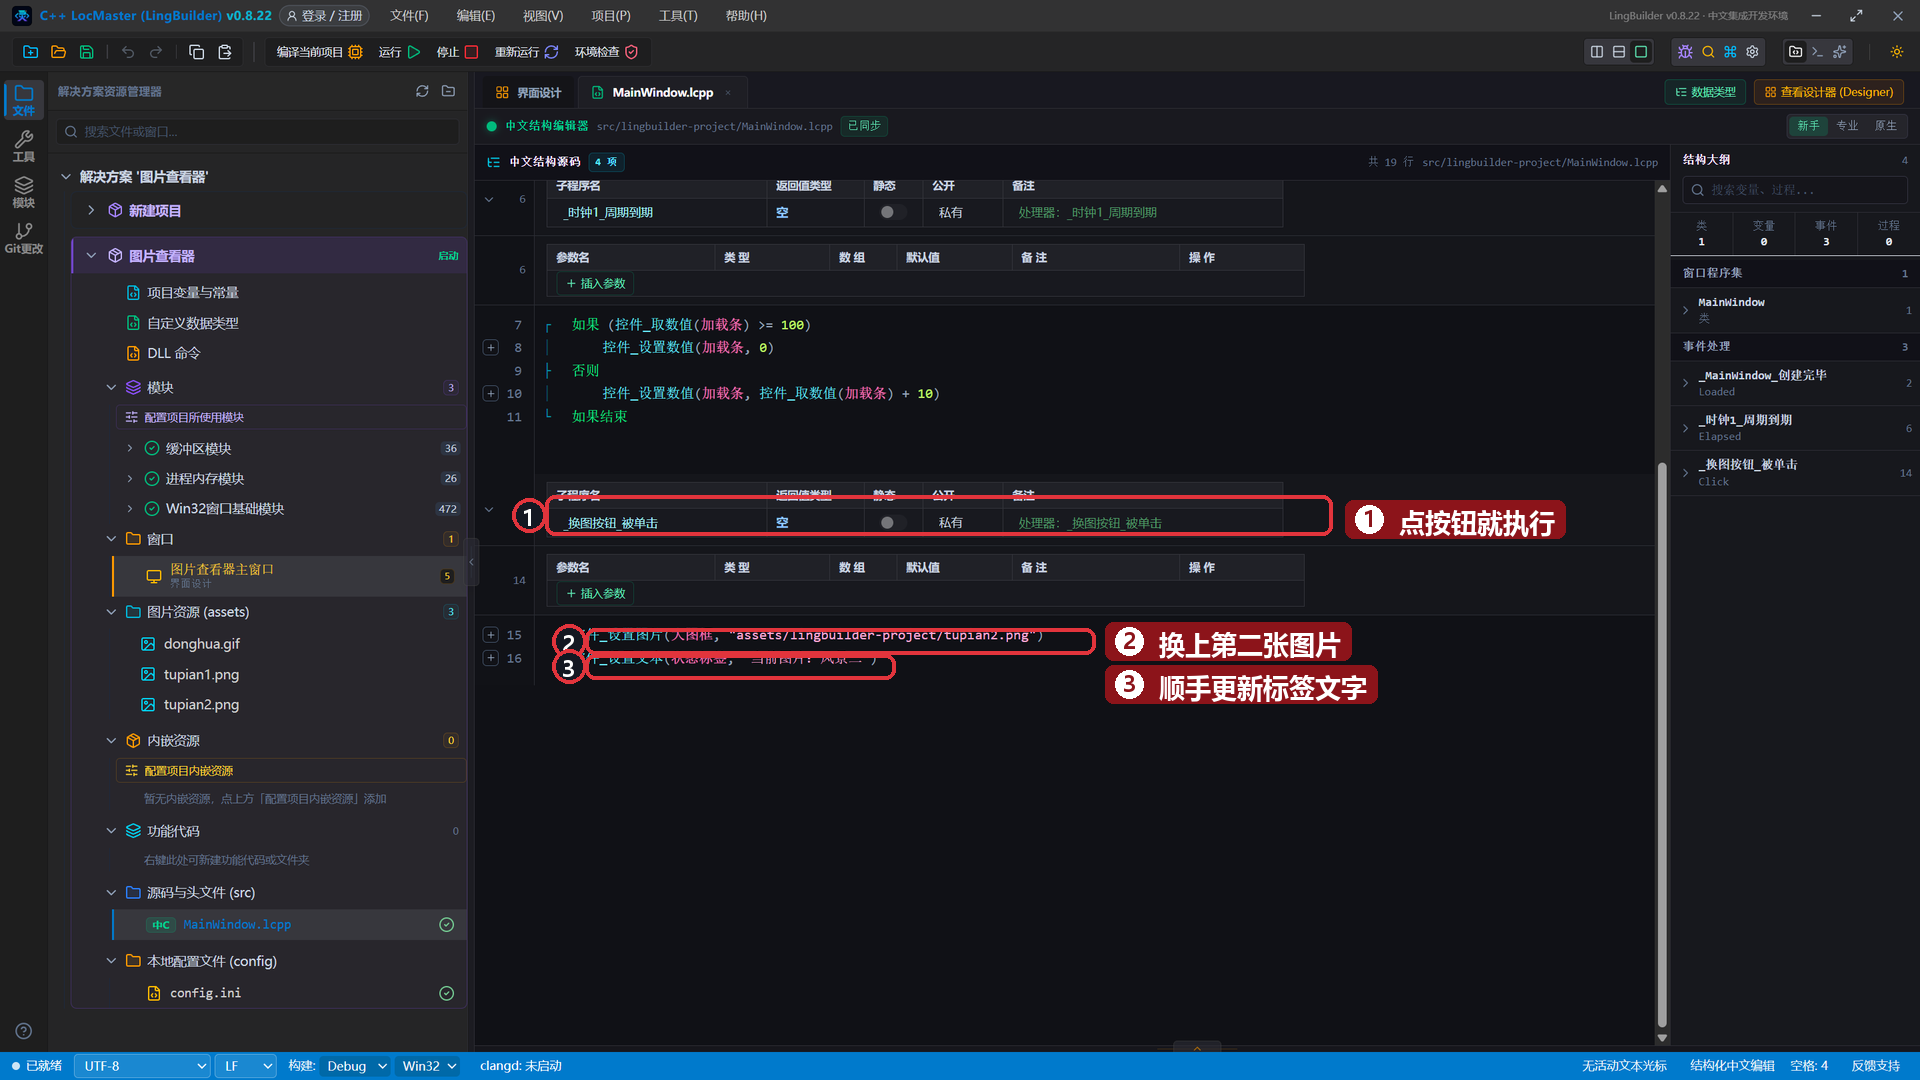
Task: Open the 文件(F) menu
Action: [x=409, y=16]
